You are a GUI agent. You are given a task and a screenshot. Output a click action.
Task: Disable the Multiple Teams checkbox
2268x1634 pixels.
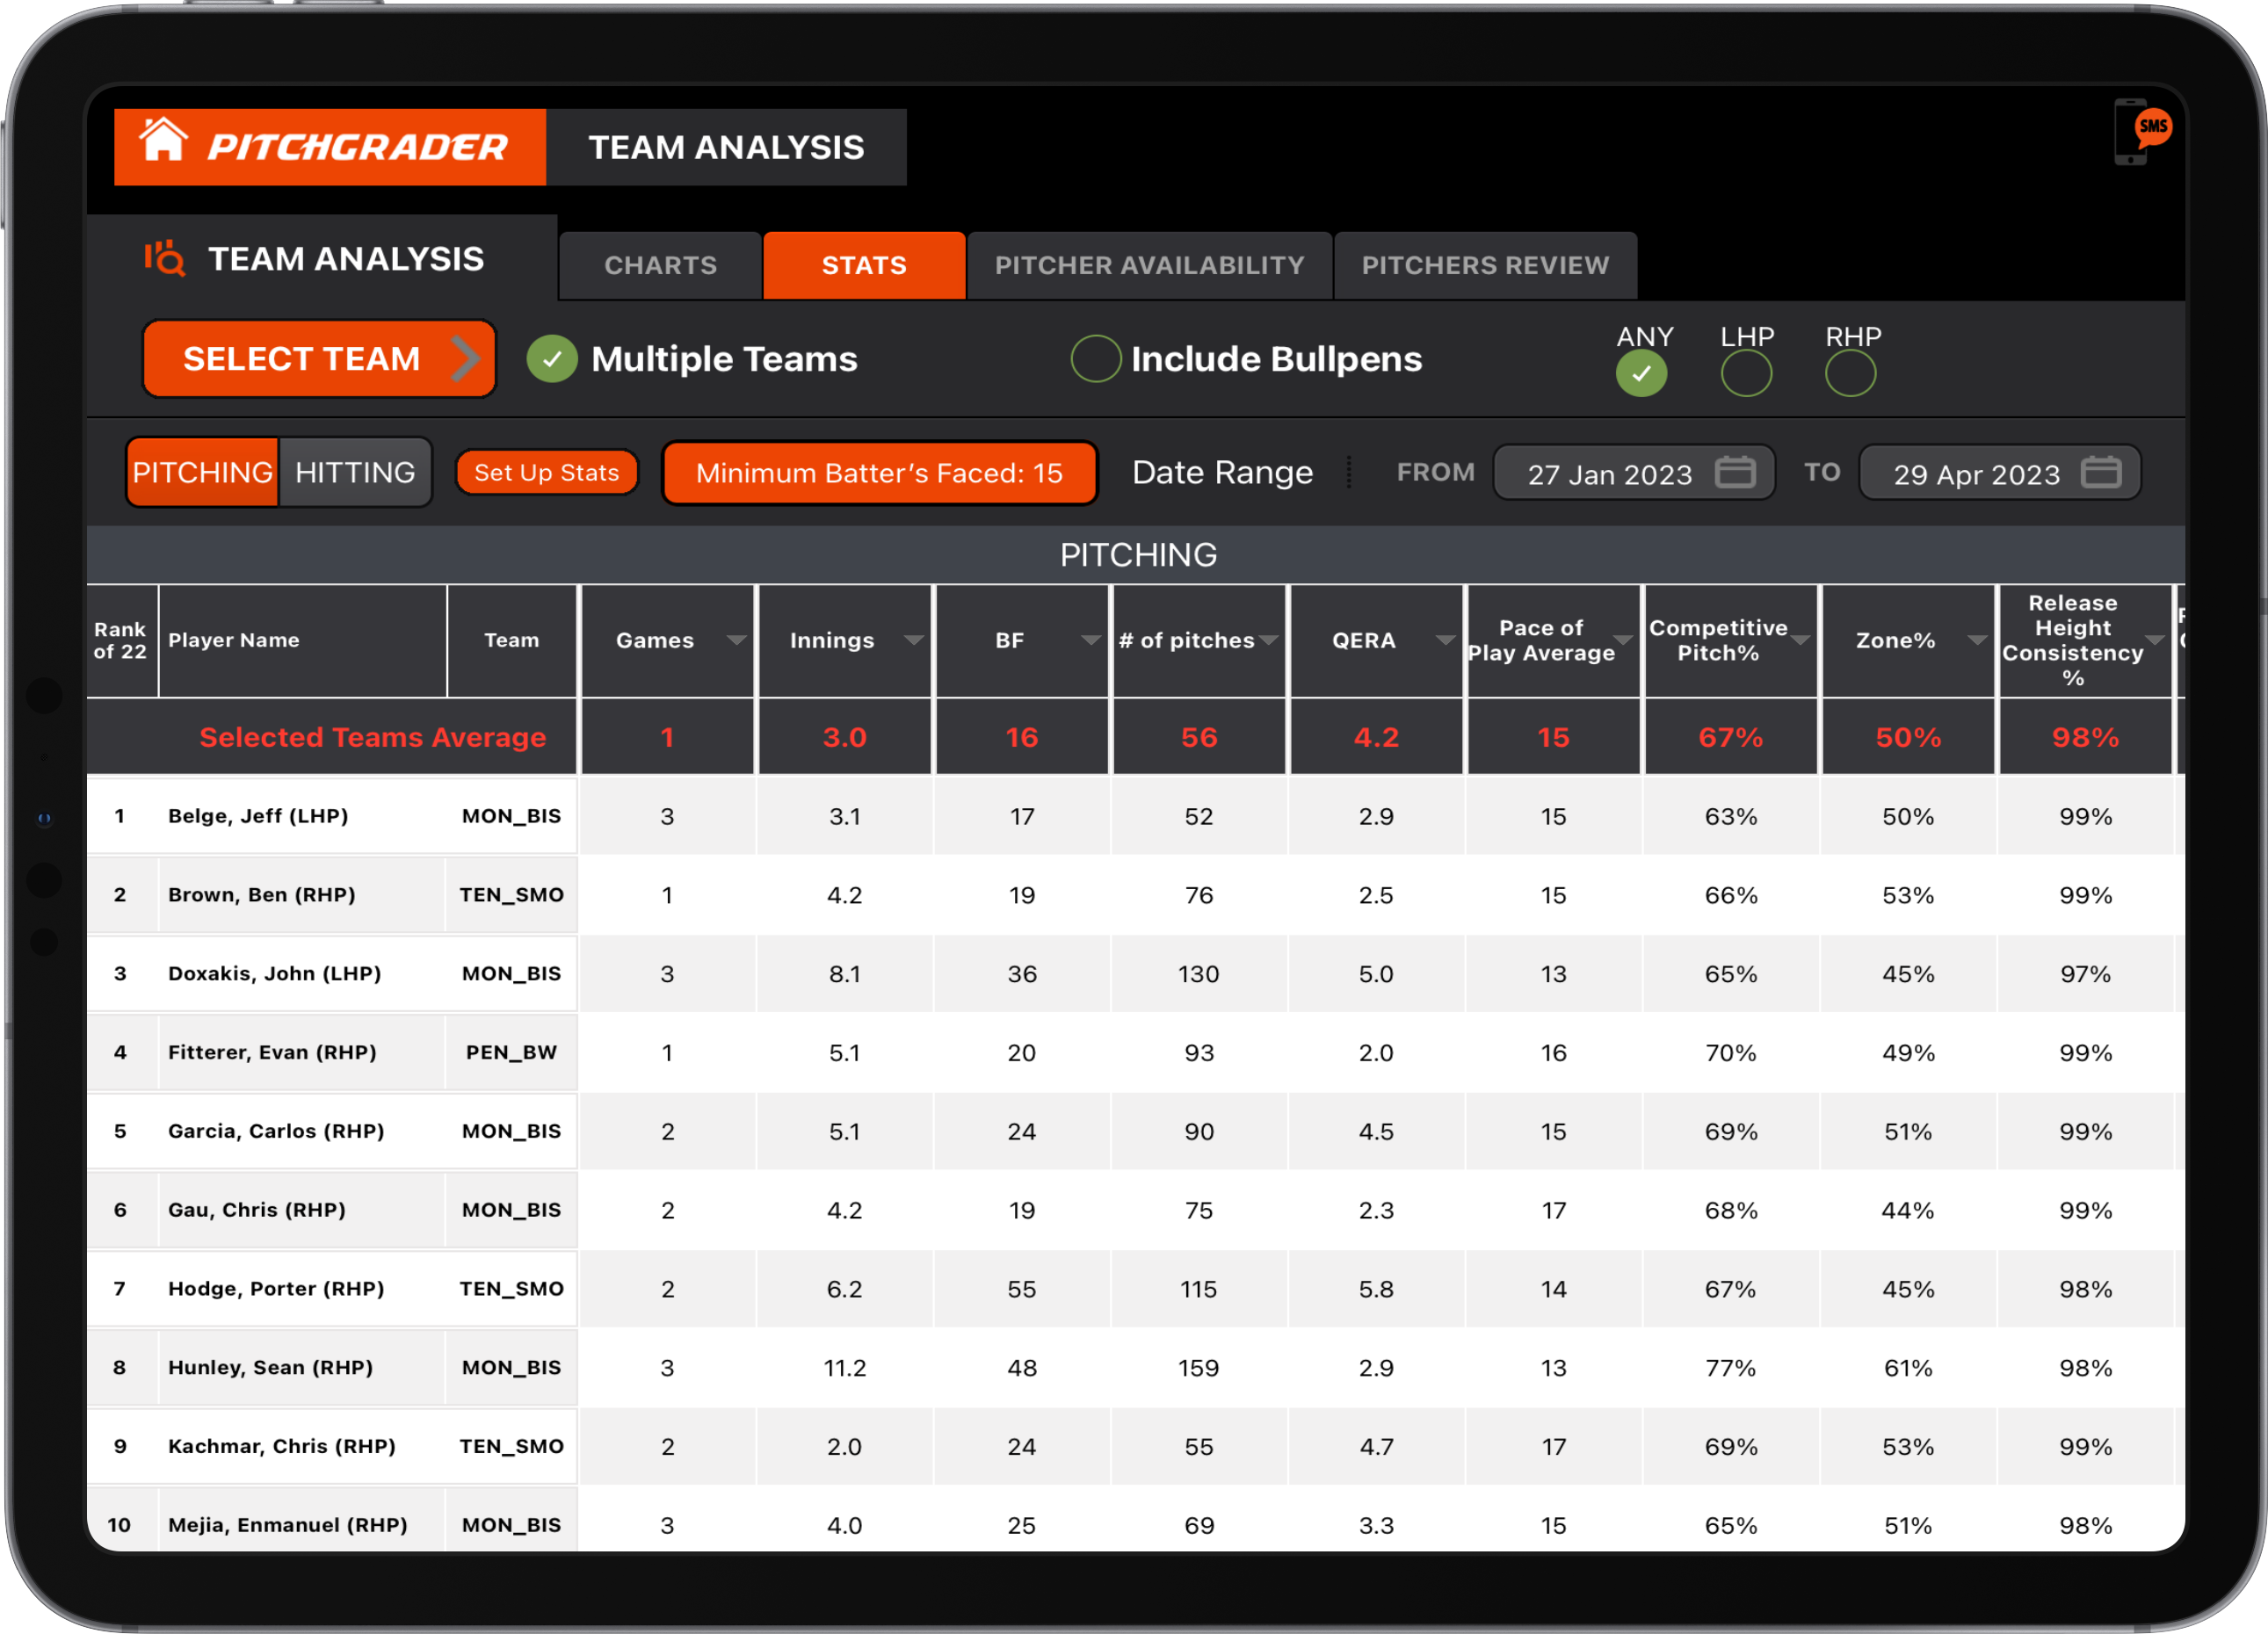point(552,358)
